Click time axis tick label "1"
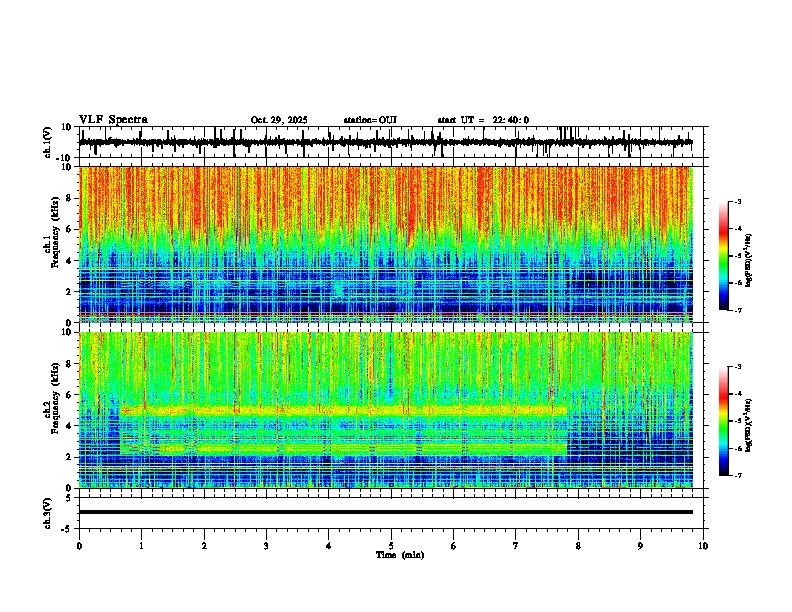The image size is (792, 612). (141, 546)
